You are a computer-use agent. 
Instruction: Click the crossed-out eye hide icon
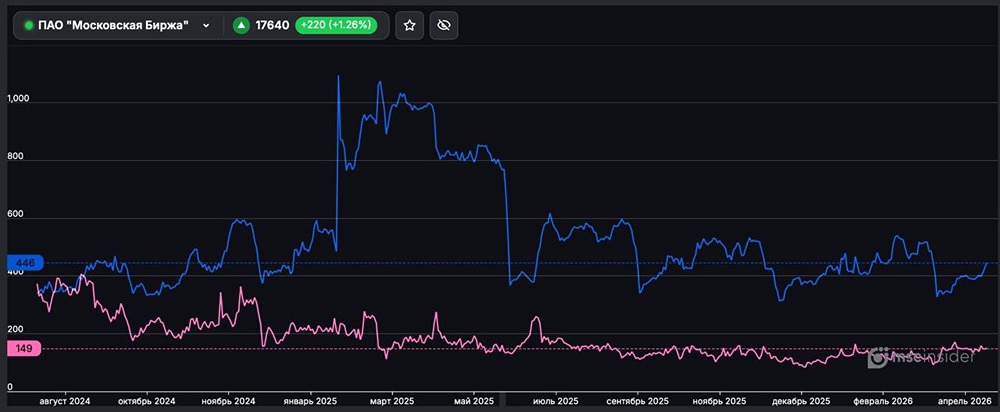tap(444, 26)
